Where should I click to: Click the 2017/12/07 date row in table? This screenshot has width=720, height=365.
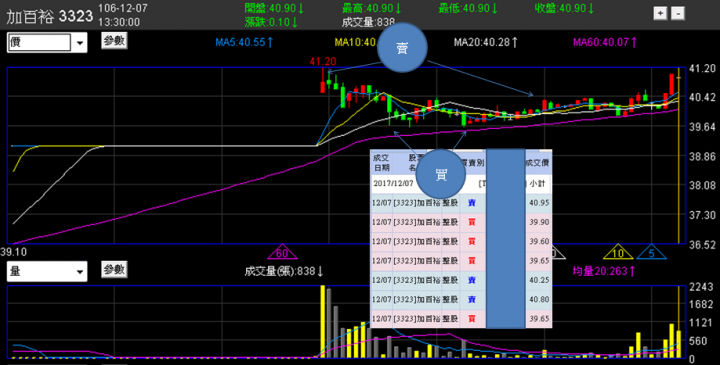tap(394, 183)
